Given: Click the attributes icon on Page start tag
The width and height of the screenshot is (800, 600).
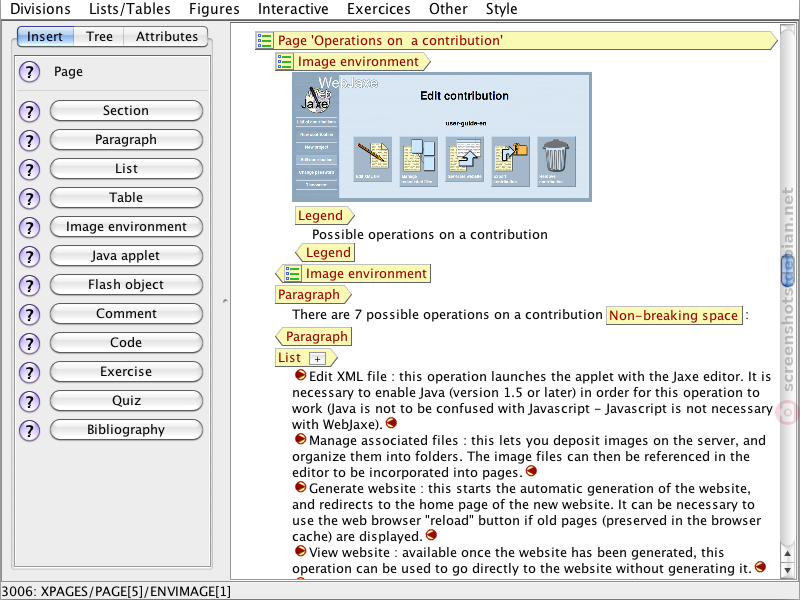Looking at the screenshot, I should 264,40.
